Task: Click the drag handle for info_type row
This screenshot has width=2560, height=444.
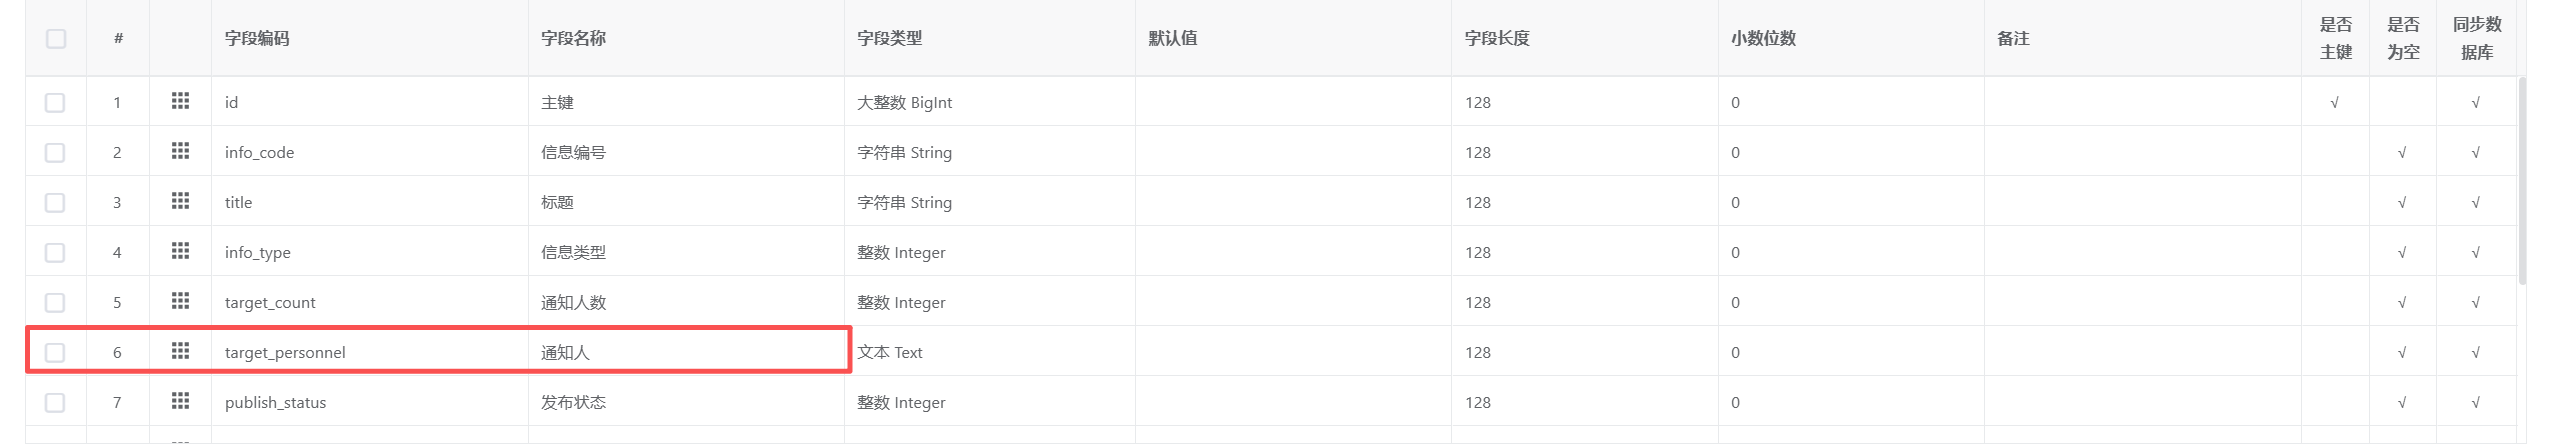Action: coord(180,251)
